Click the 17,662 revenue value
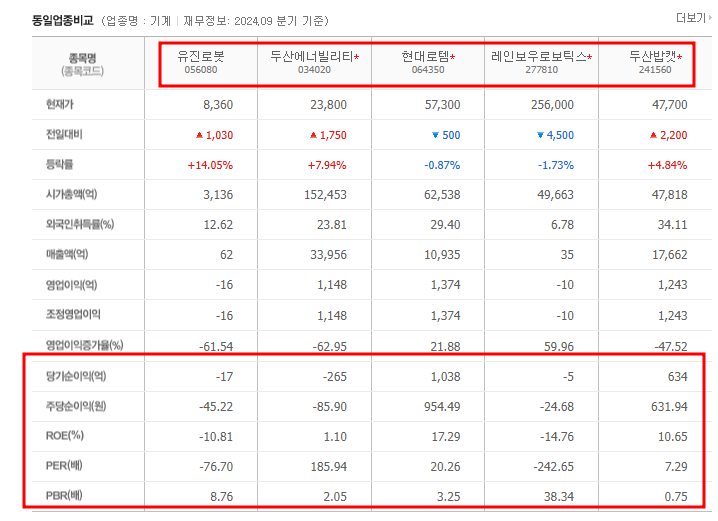This screenshot has width=718, height=521. coord(670,255)
